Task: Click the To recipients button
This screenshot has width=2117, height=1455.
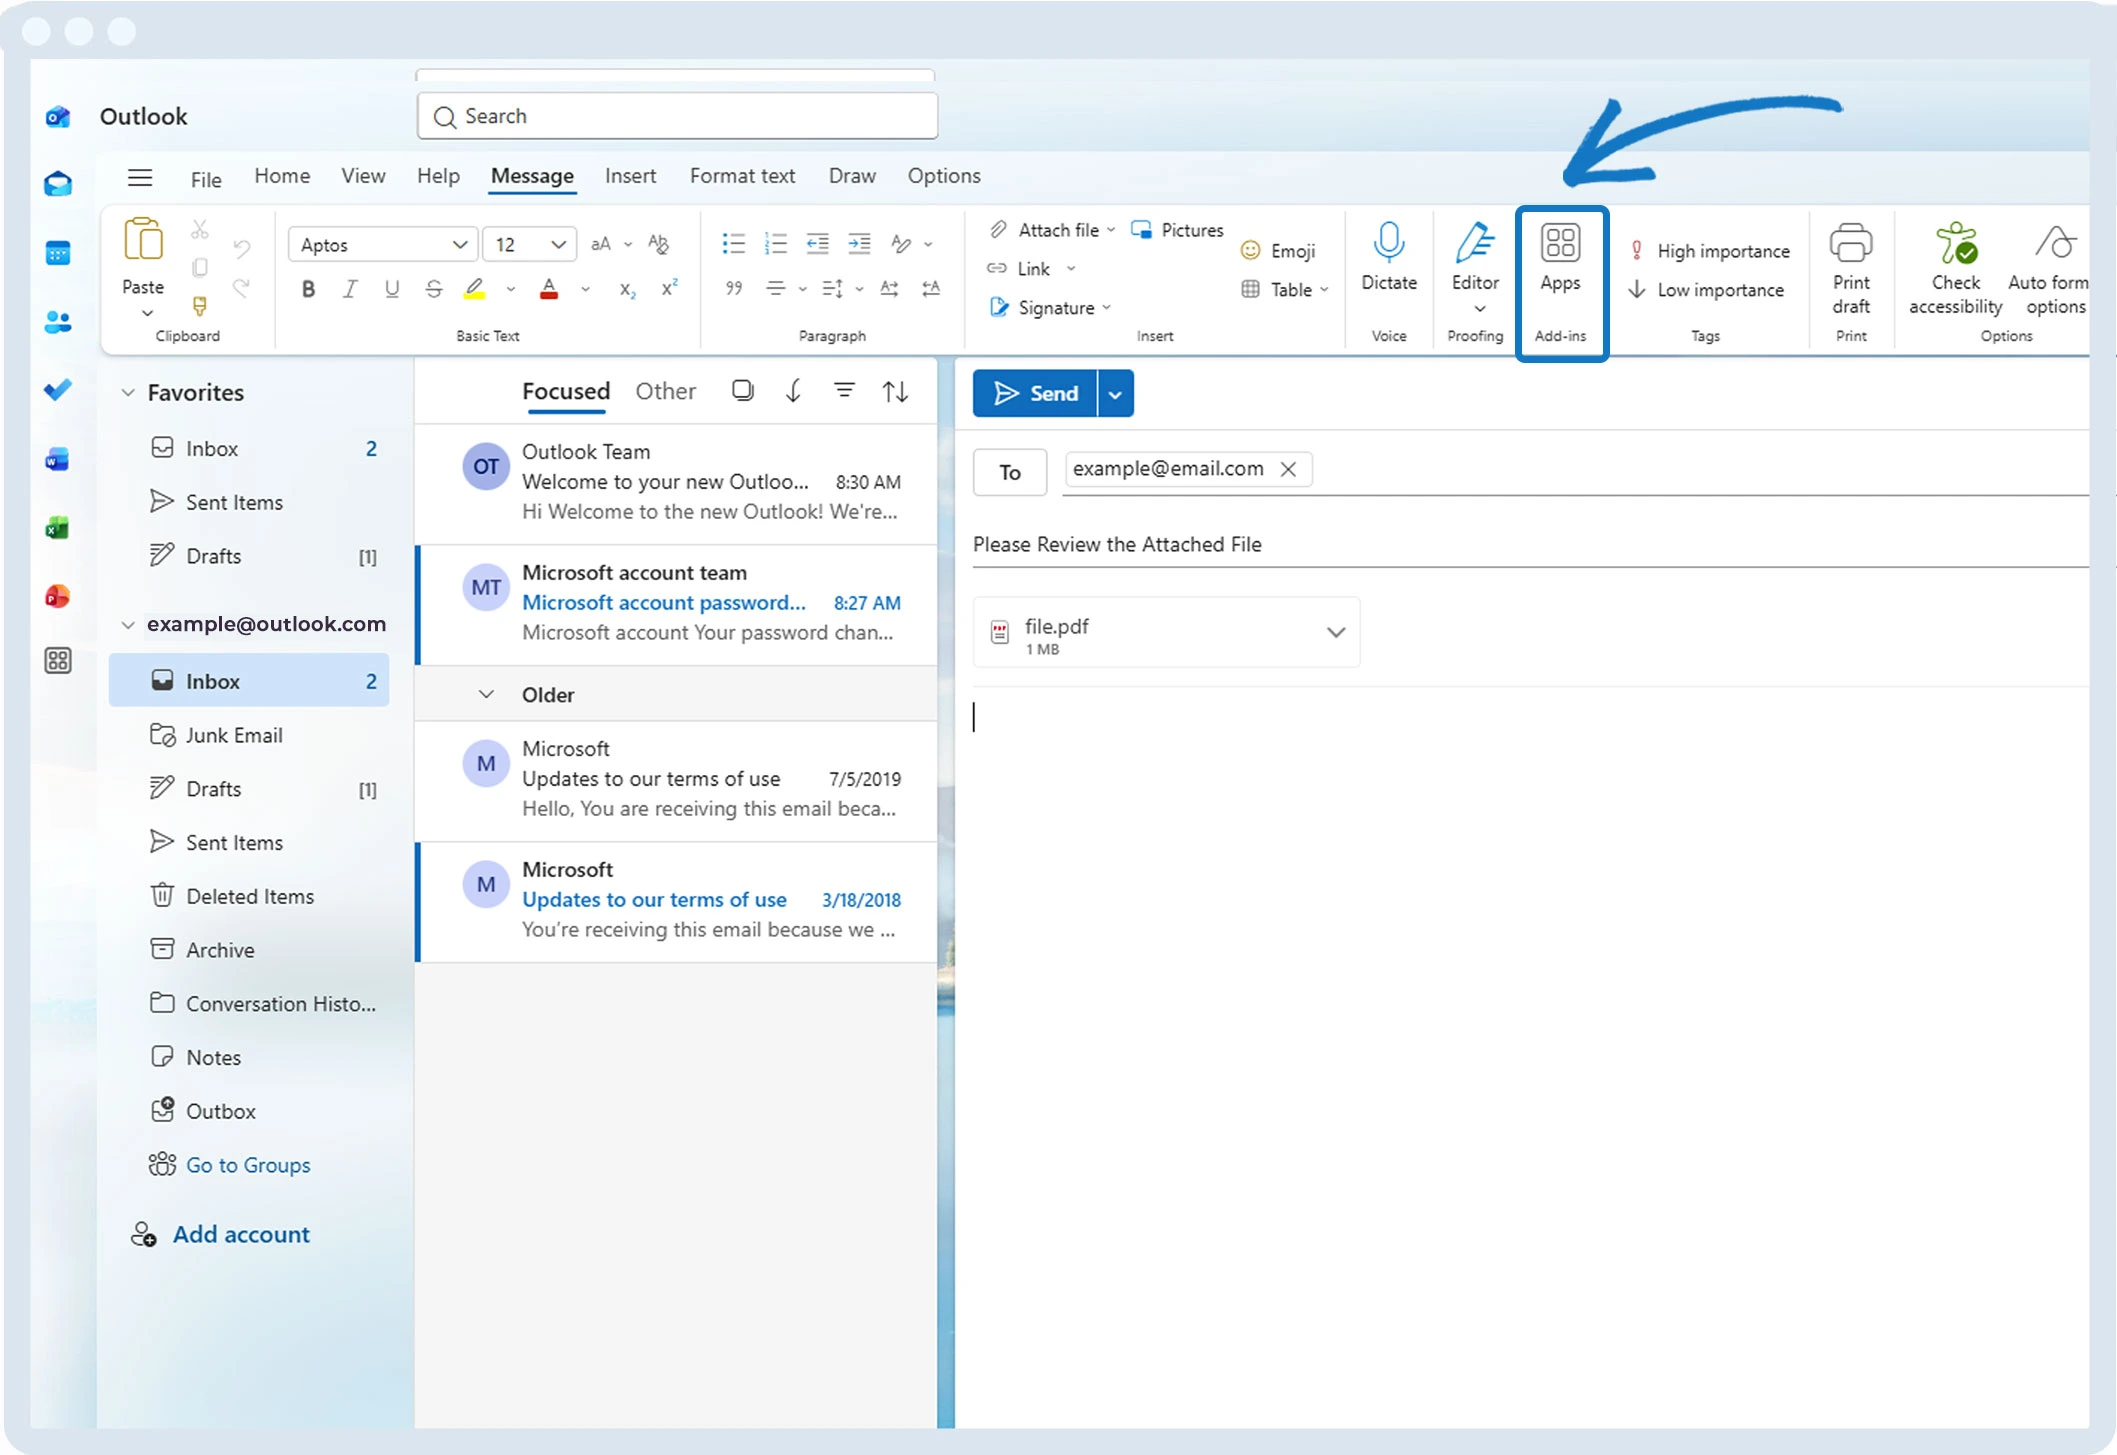Action: coord(1010,472)
